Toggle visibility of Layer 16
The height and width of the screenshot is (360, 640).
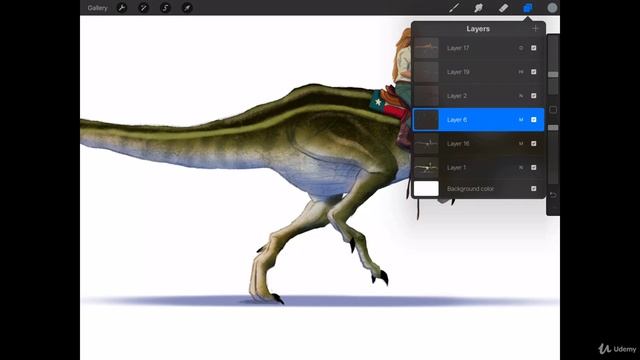533,144
